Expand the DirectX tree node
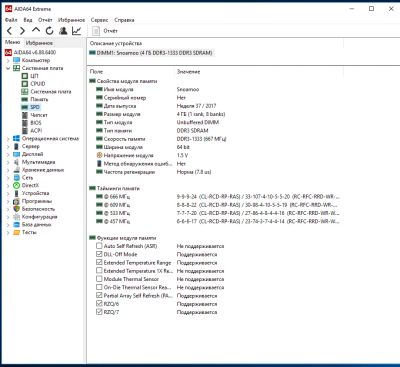This screenshot has width=400, height=367. tap(8, 186)
